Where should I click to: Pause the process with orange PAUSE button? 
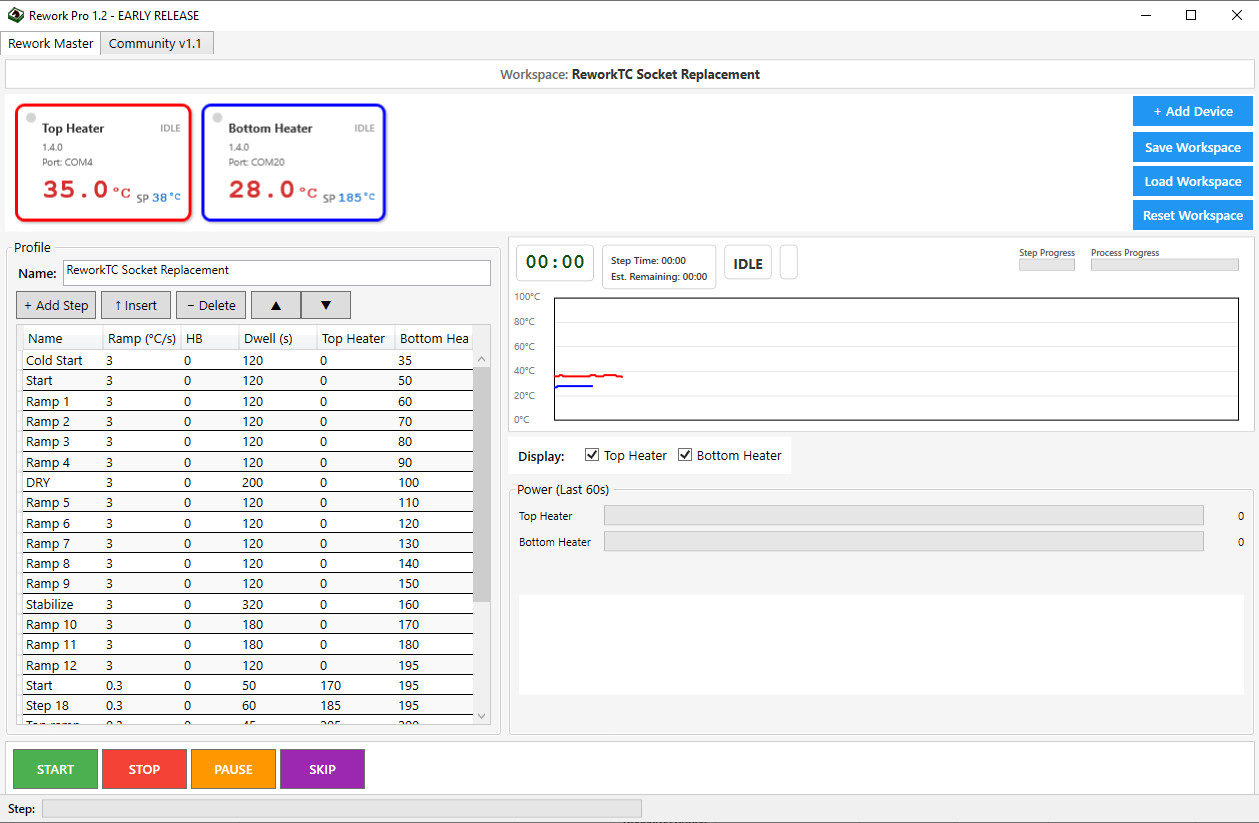[x=233, y=769]
